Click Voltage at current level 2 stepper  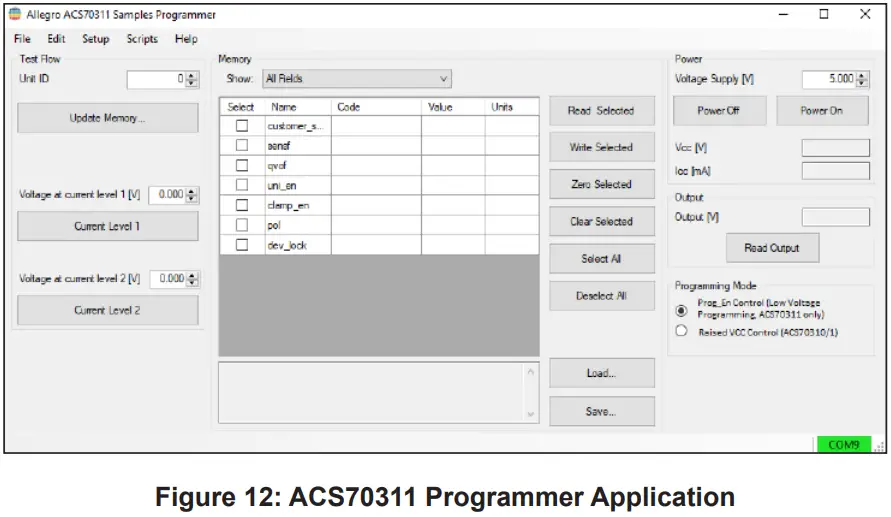[x=193, y=279]
